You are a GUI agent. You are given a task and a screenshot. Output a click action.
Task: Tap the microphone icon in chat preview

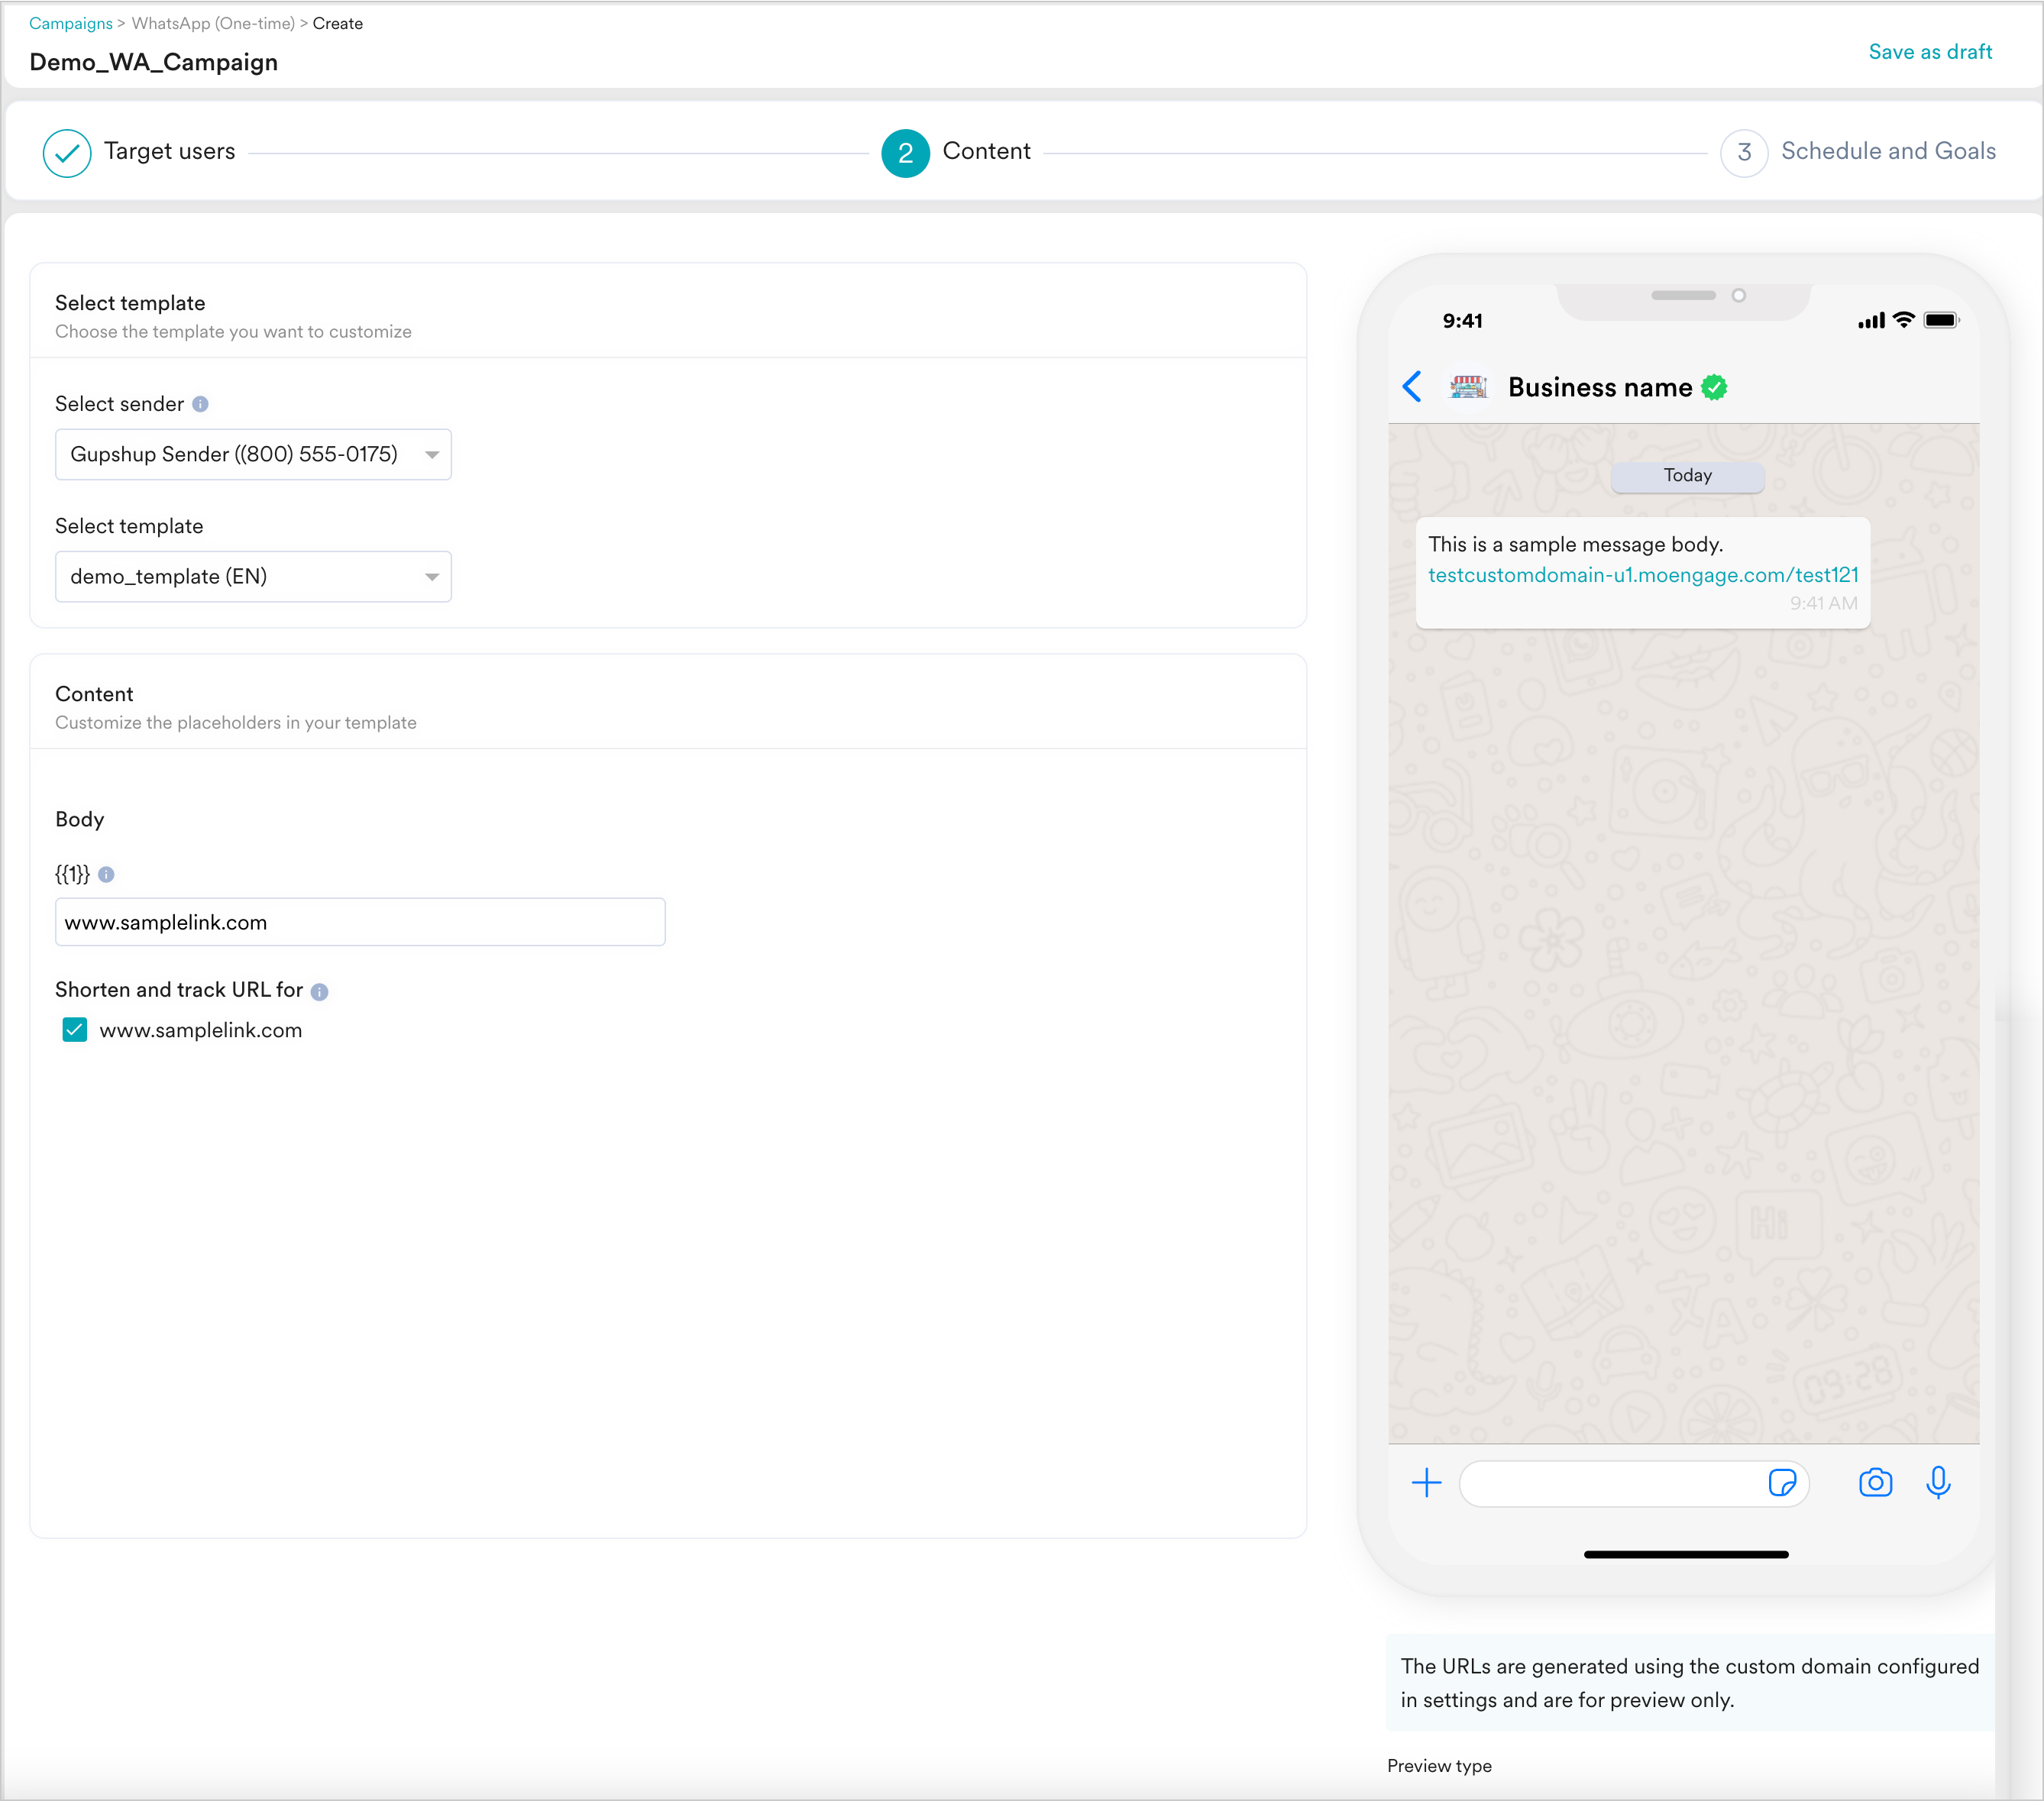pos(1938,1482)
